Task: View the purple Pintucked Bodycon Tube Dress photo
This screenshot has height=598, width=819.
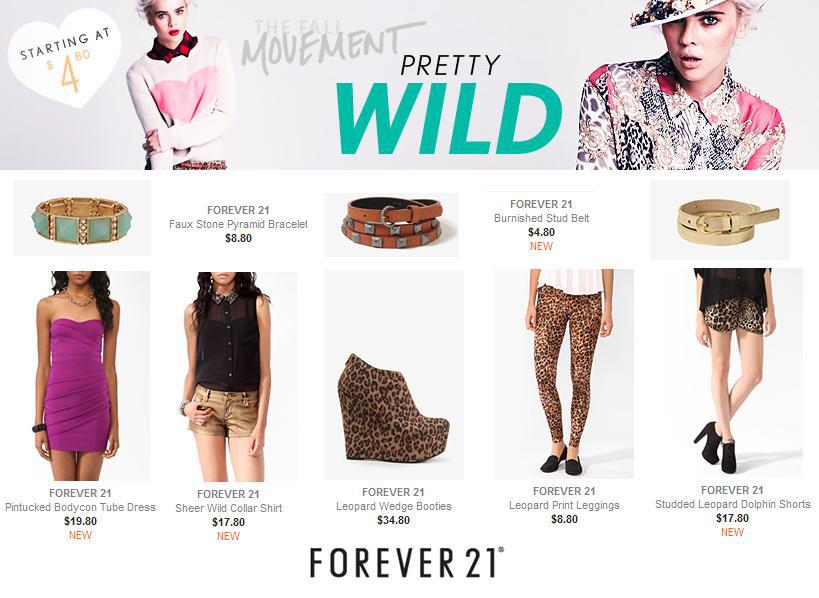Action: [x=80, y=376]
